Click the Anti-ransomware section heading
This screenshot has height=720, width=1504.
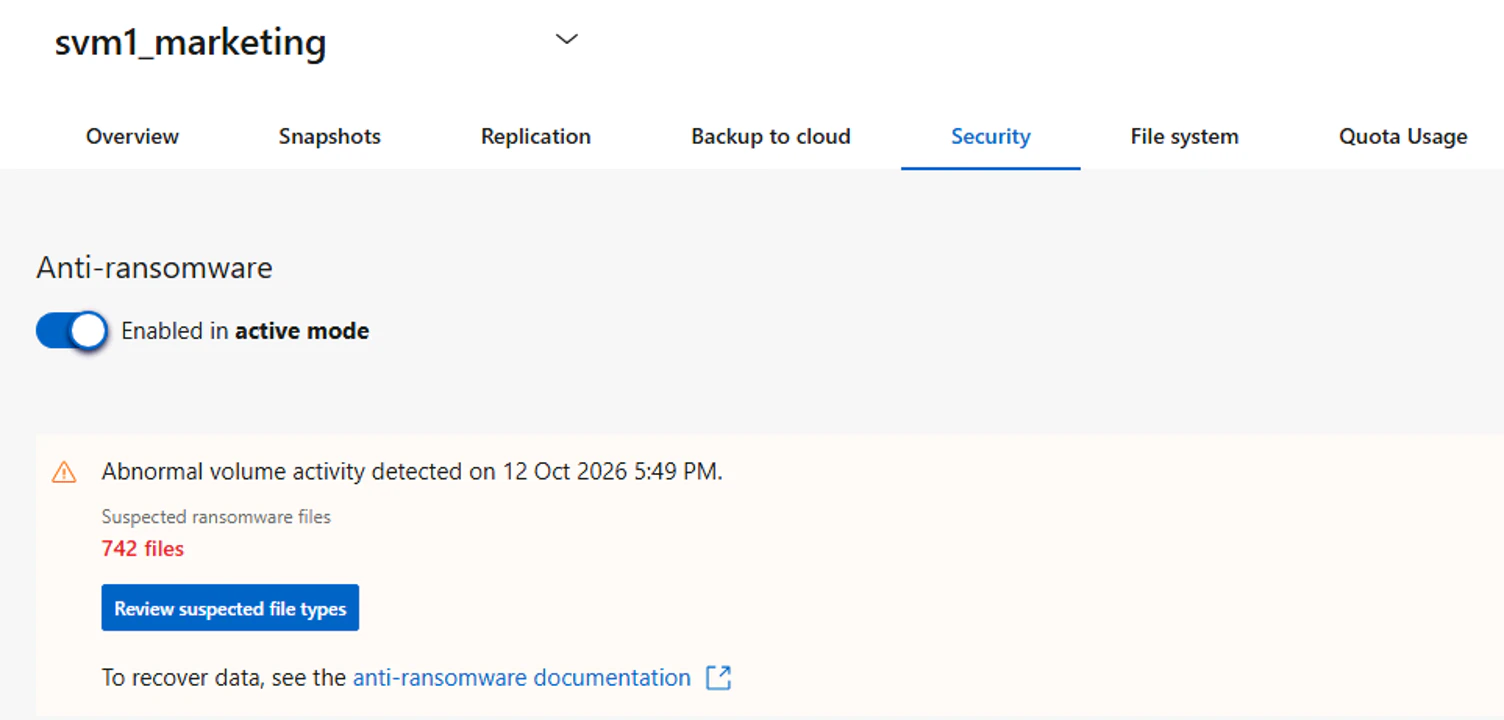pos(155,268)
